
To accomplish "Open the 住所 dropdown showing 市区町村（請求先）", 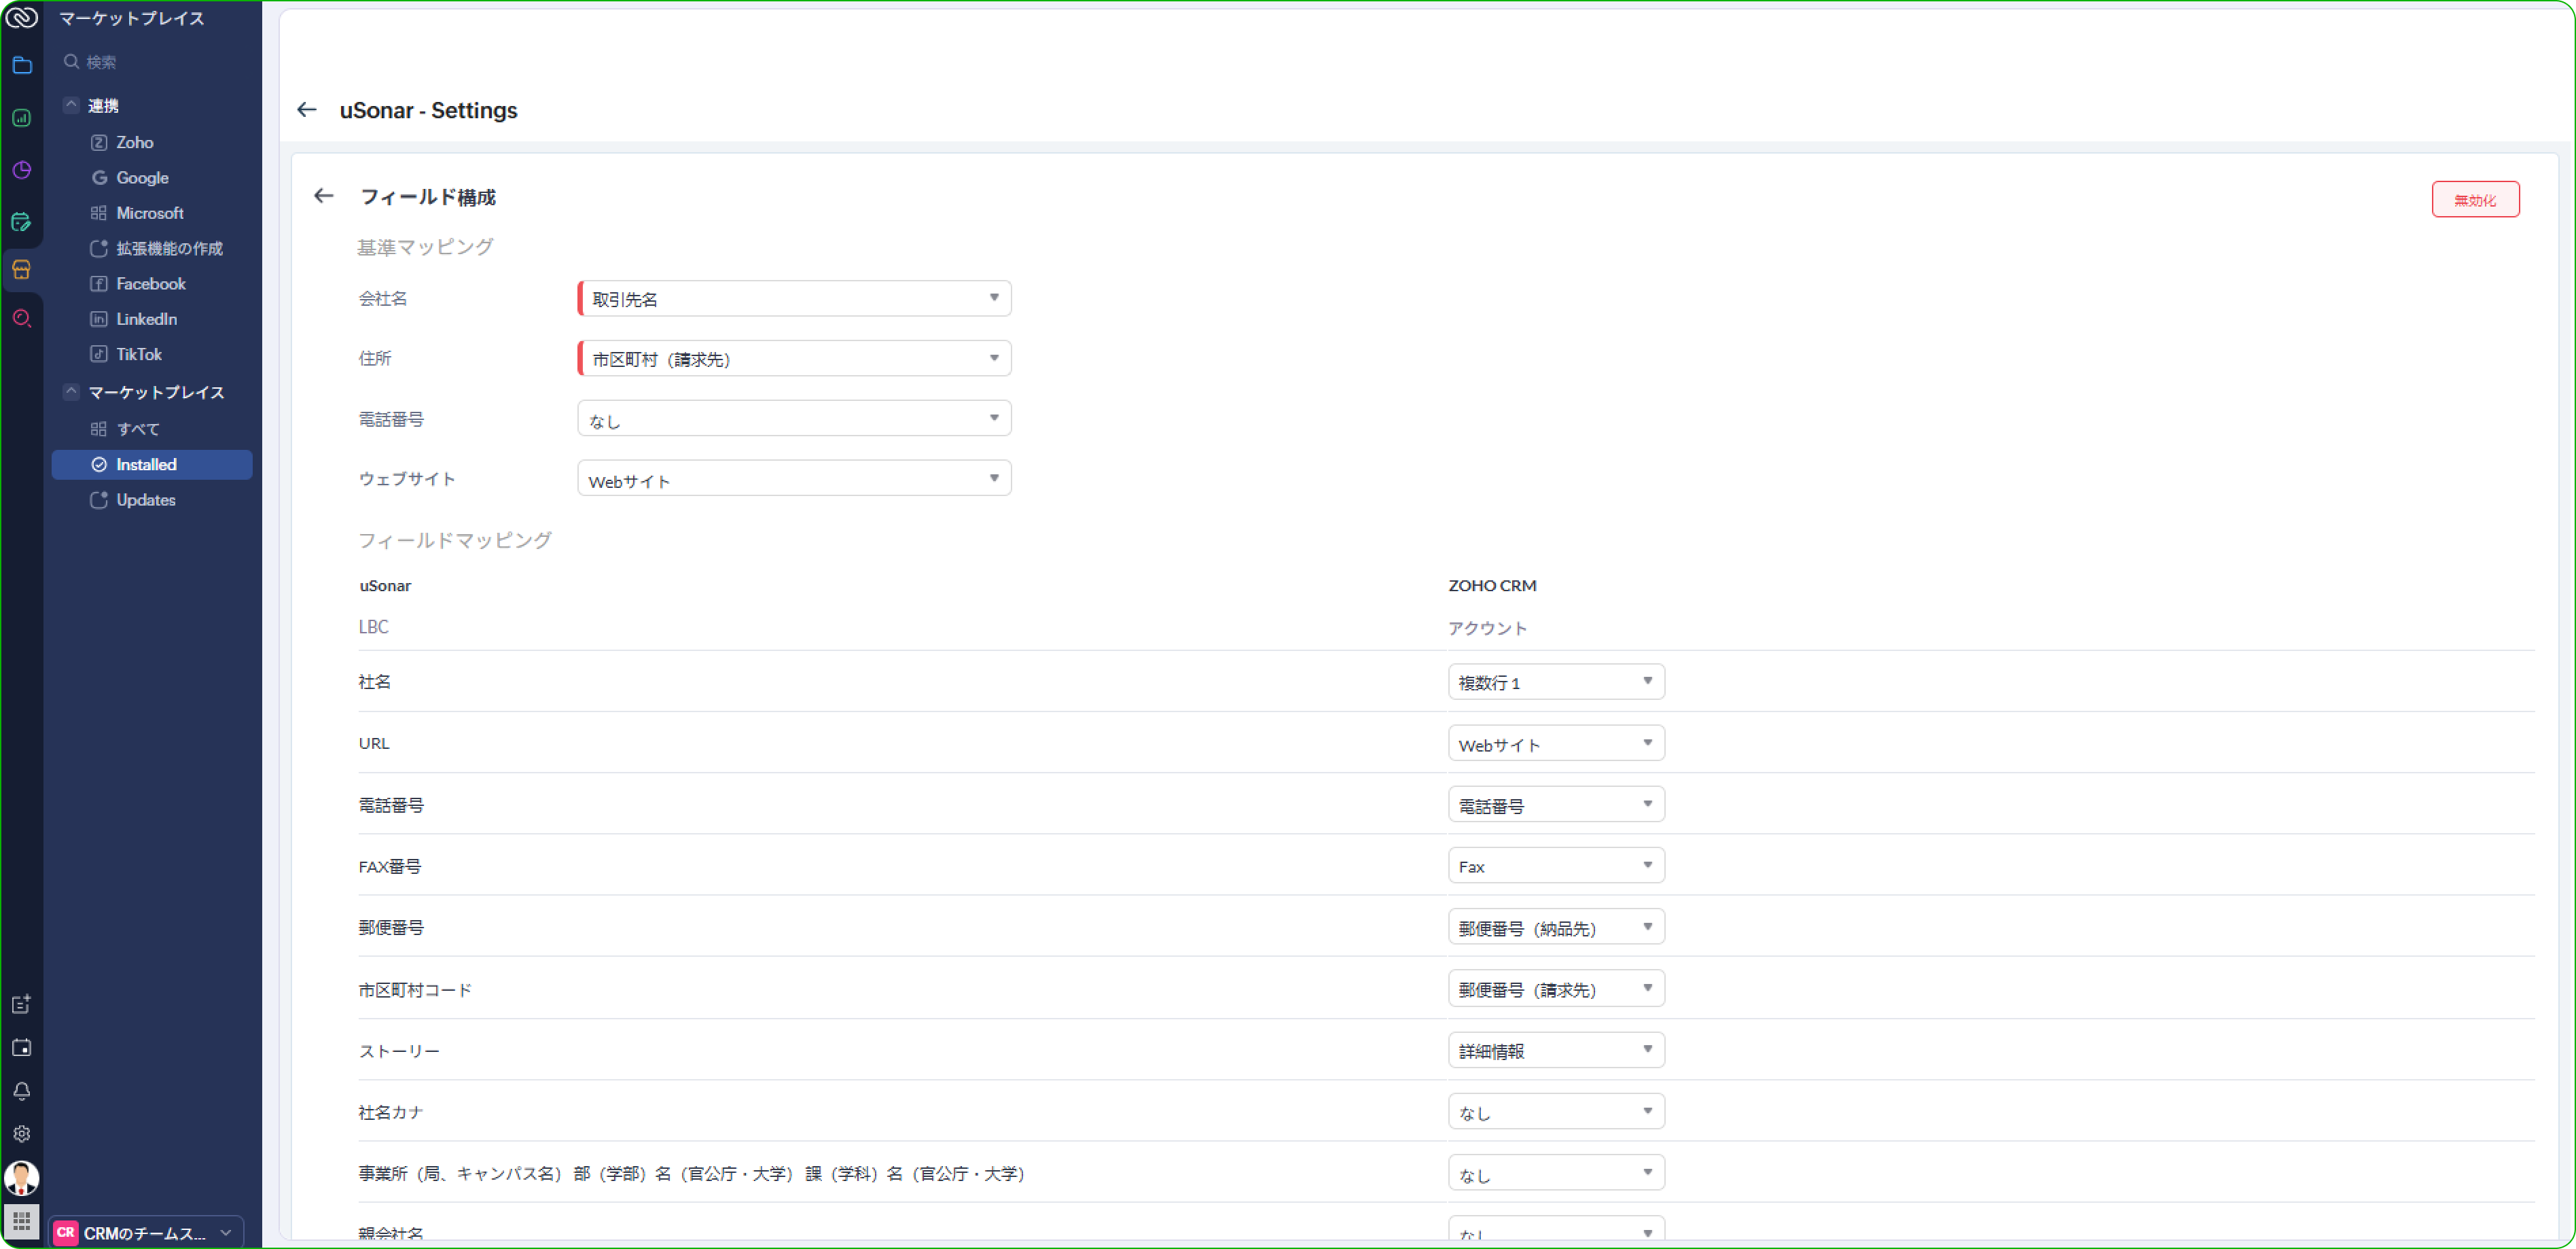I will click(x=794, y=359).
